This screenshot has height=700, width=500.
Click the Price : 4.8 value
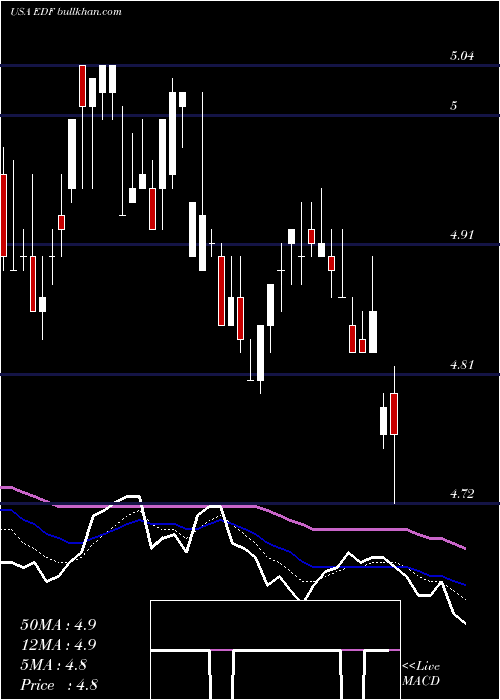(59, 685)
